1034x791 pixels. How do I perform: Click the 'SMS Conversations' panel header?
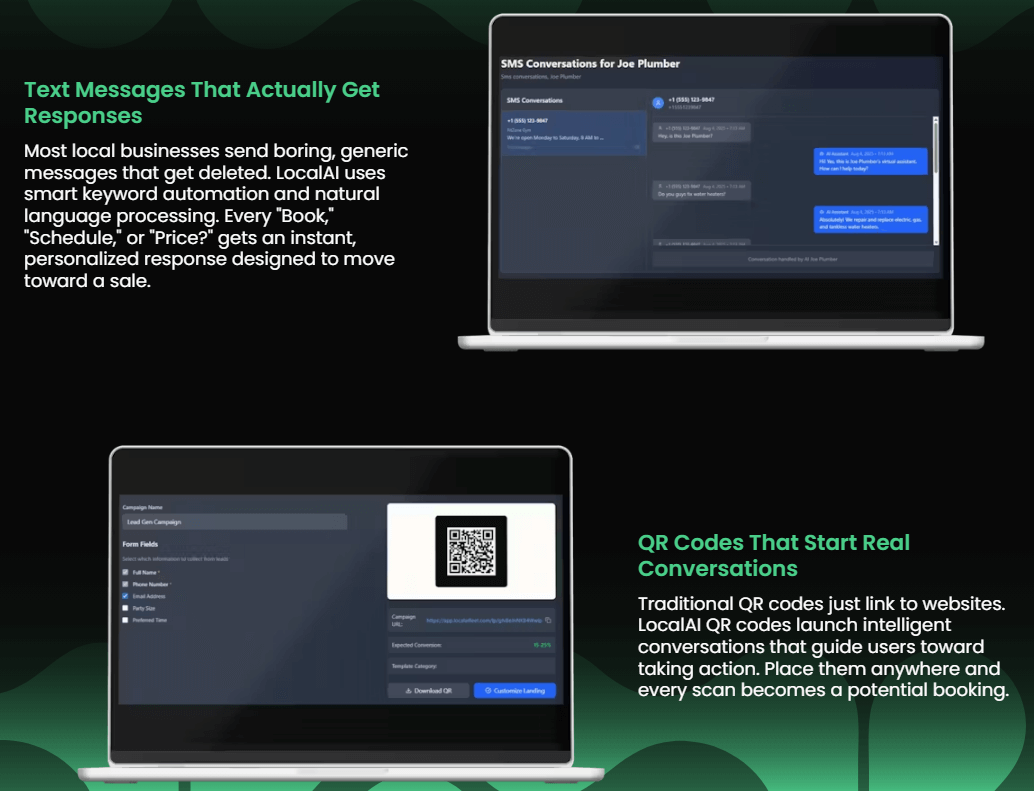535,100
